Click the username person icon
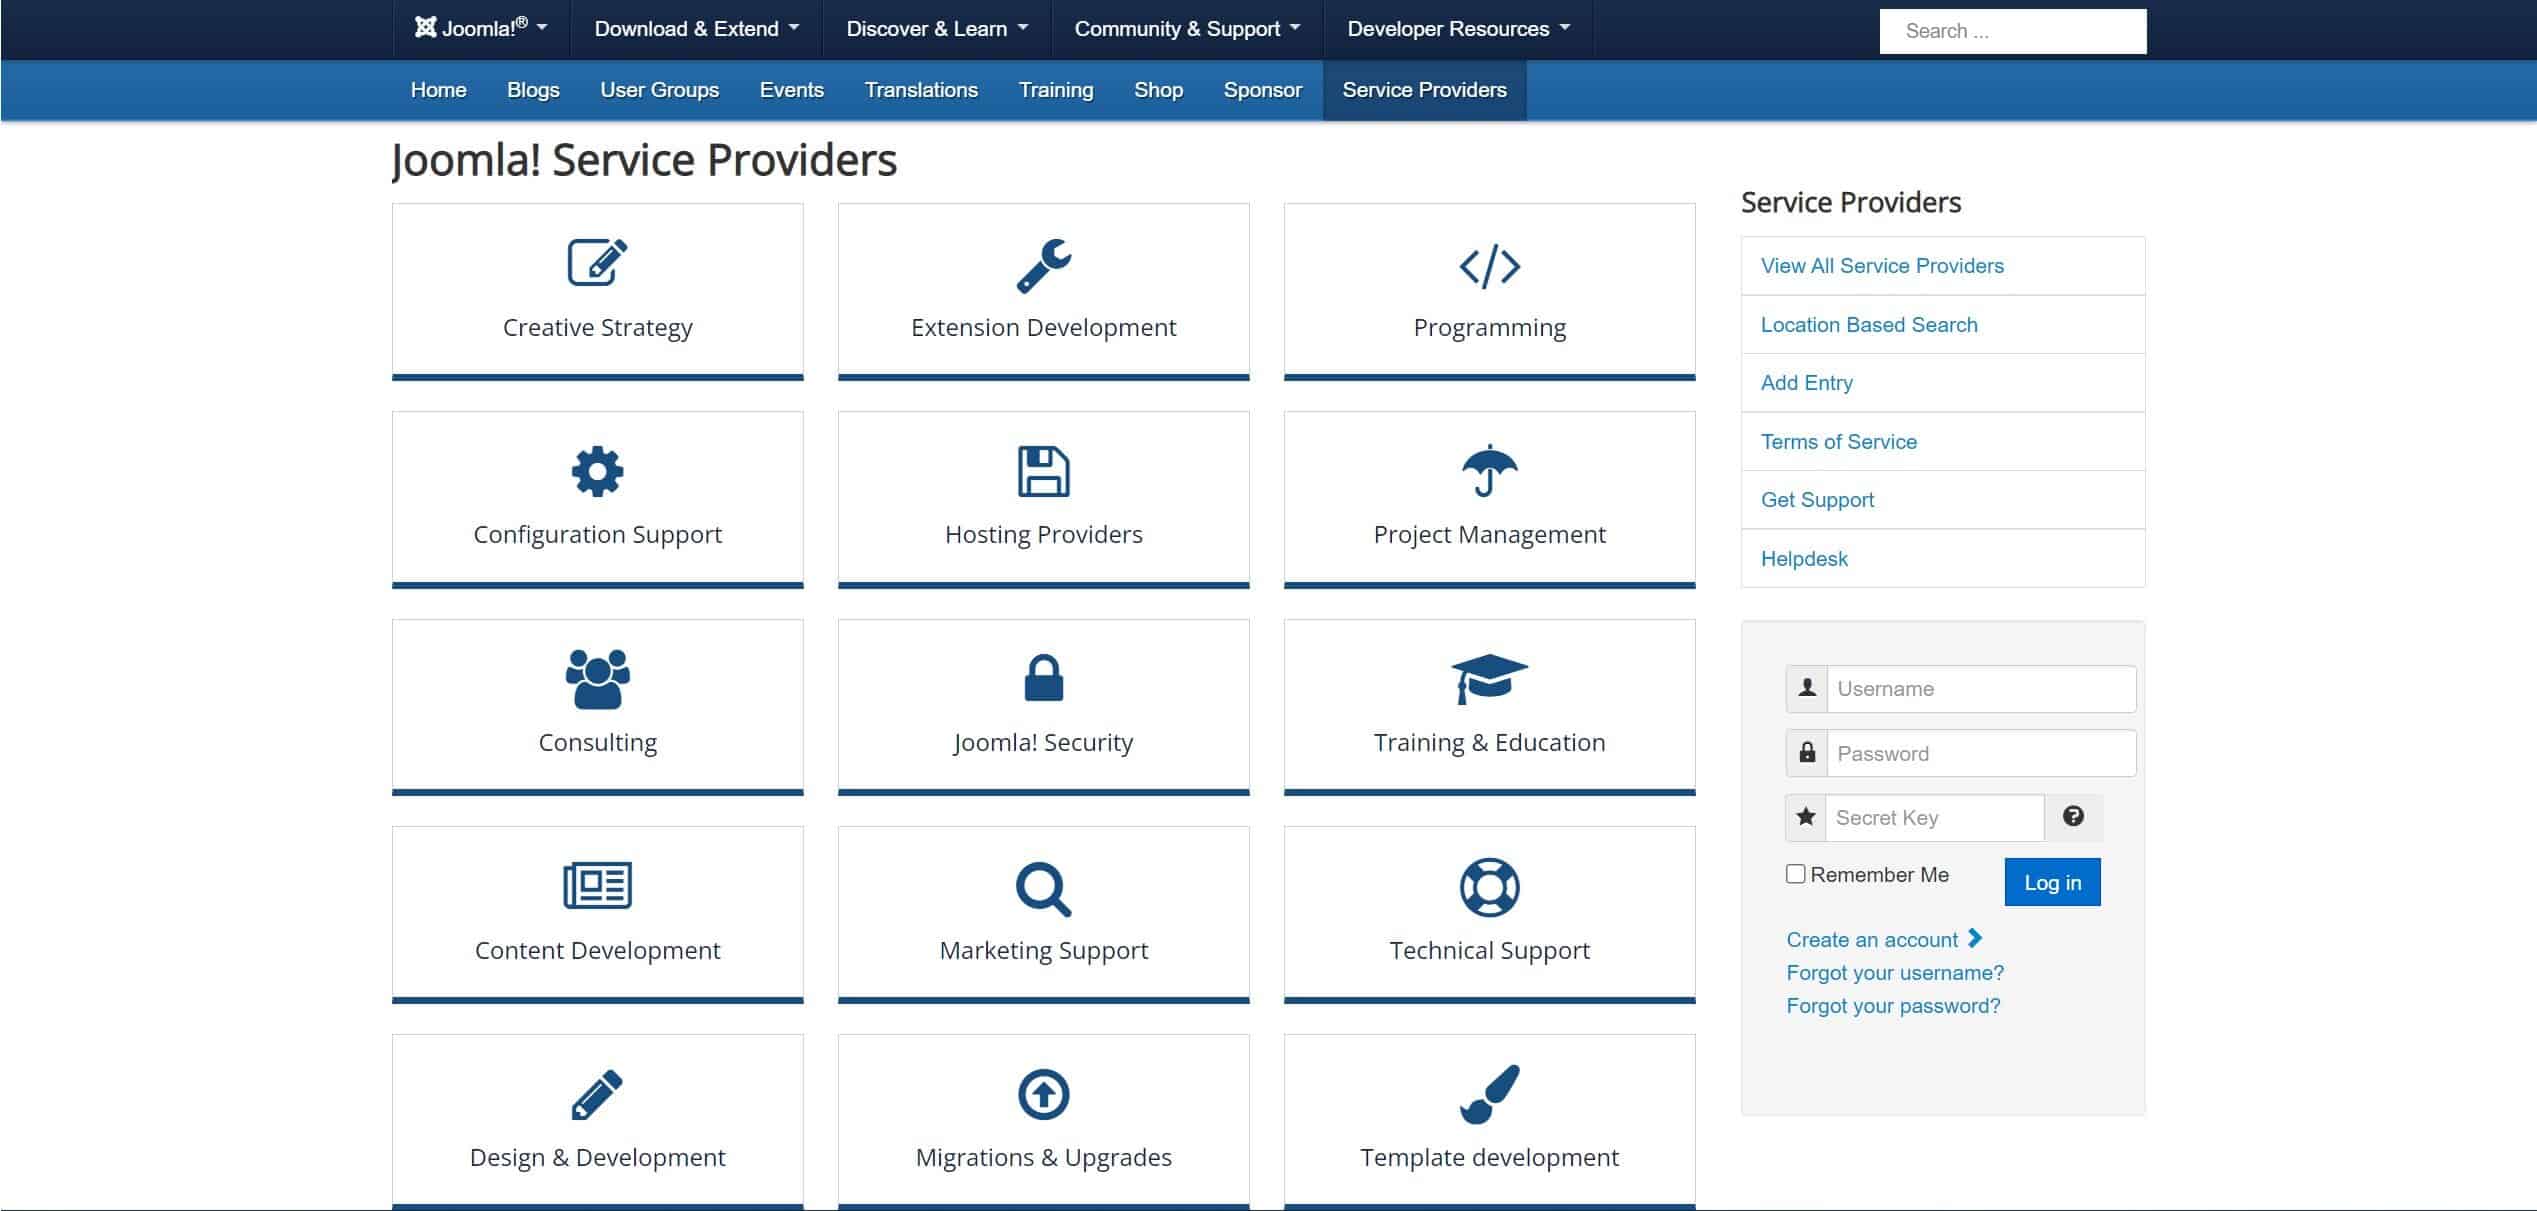The height and width of the screenshot is (1211, 2537). (x=1807, y=689)
